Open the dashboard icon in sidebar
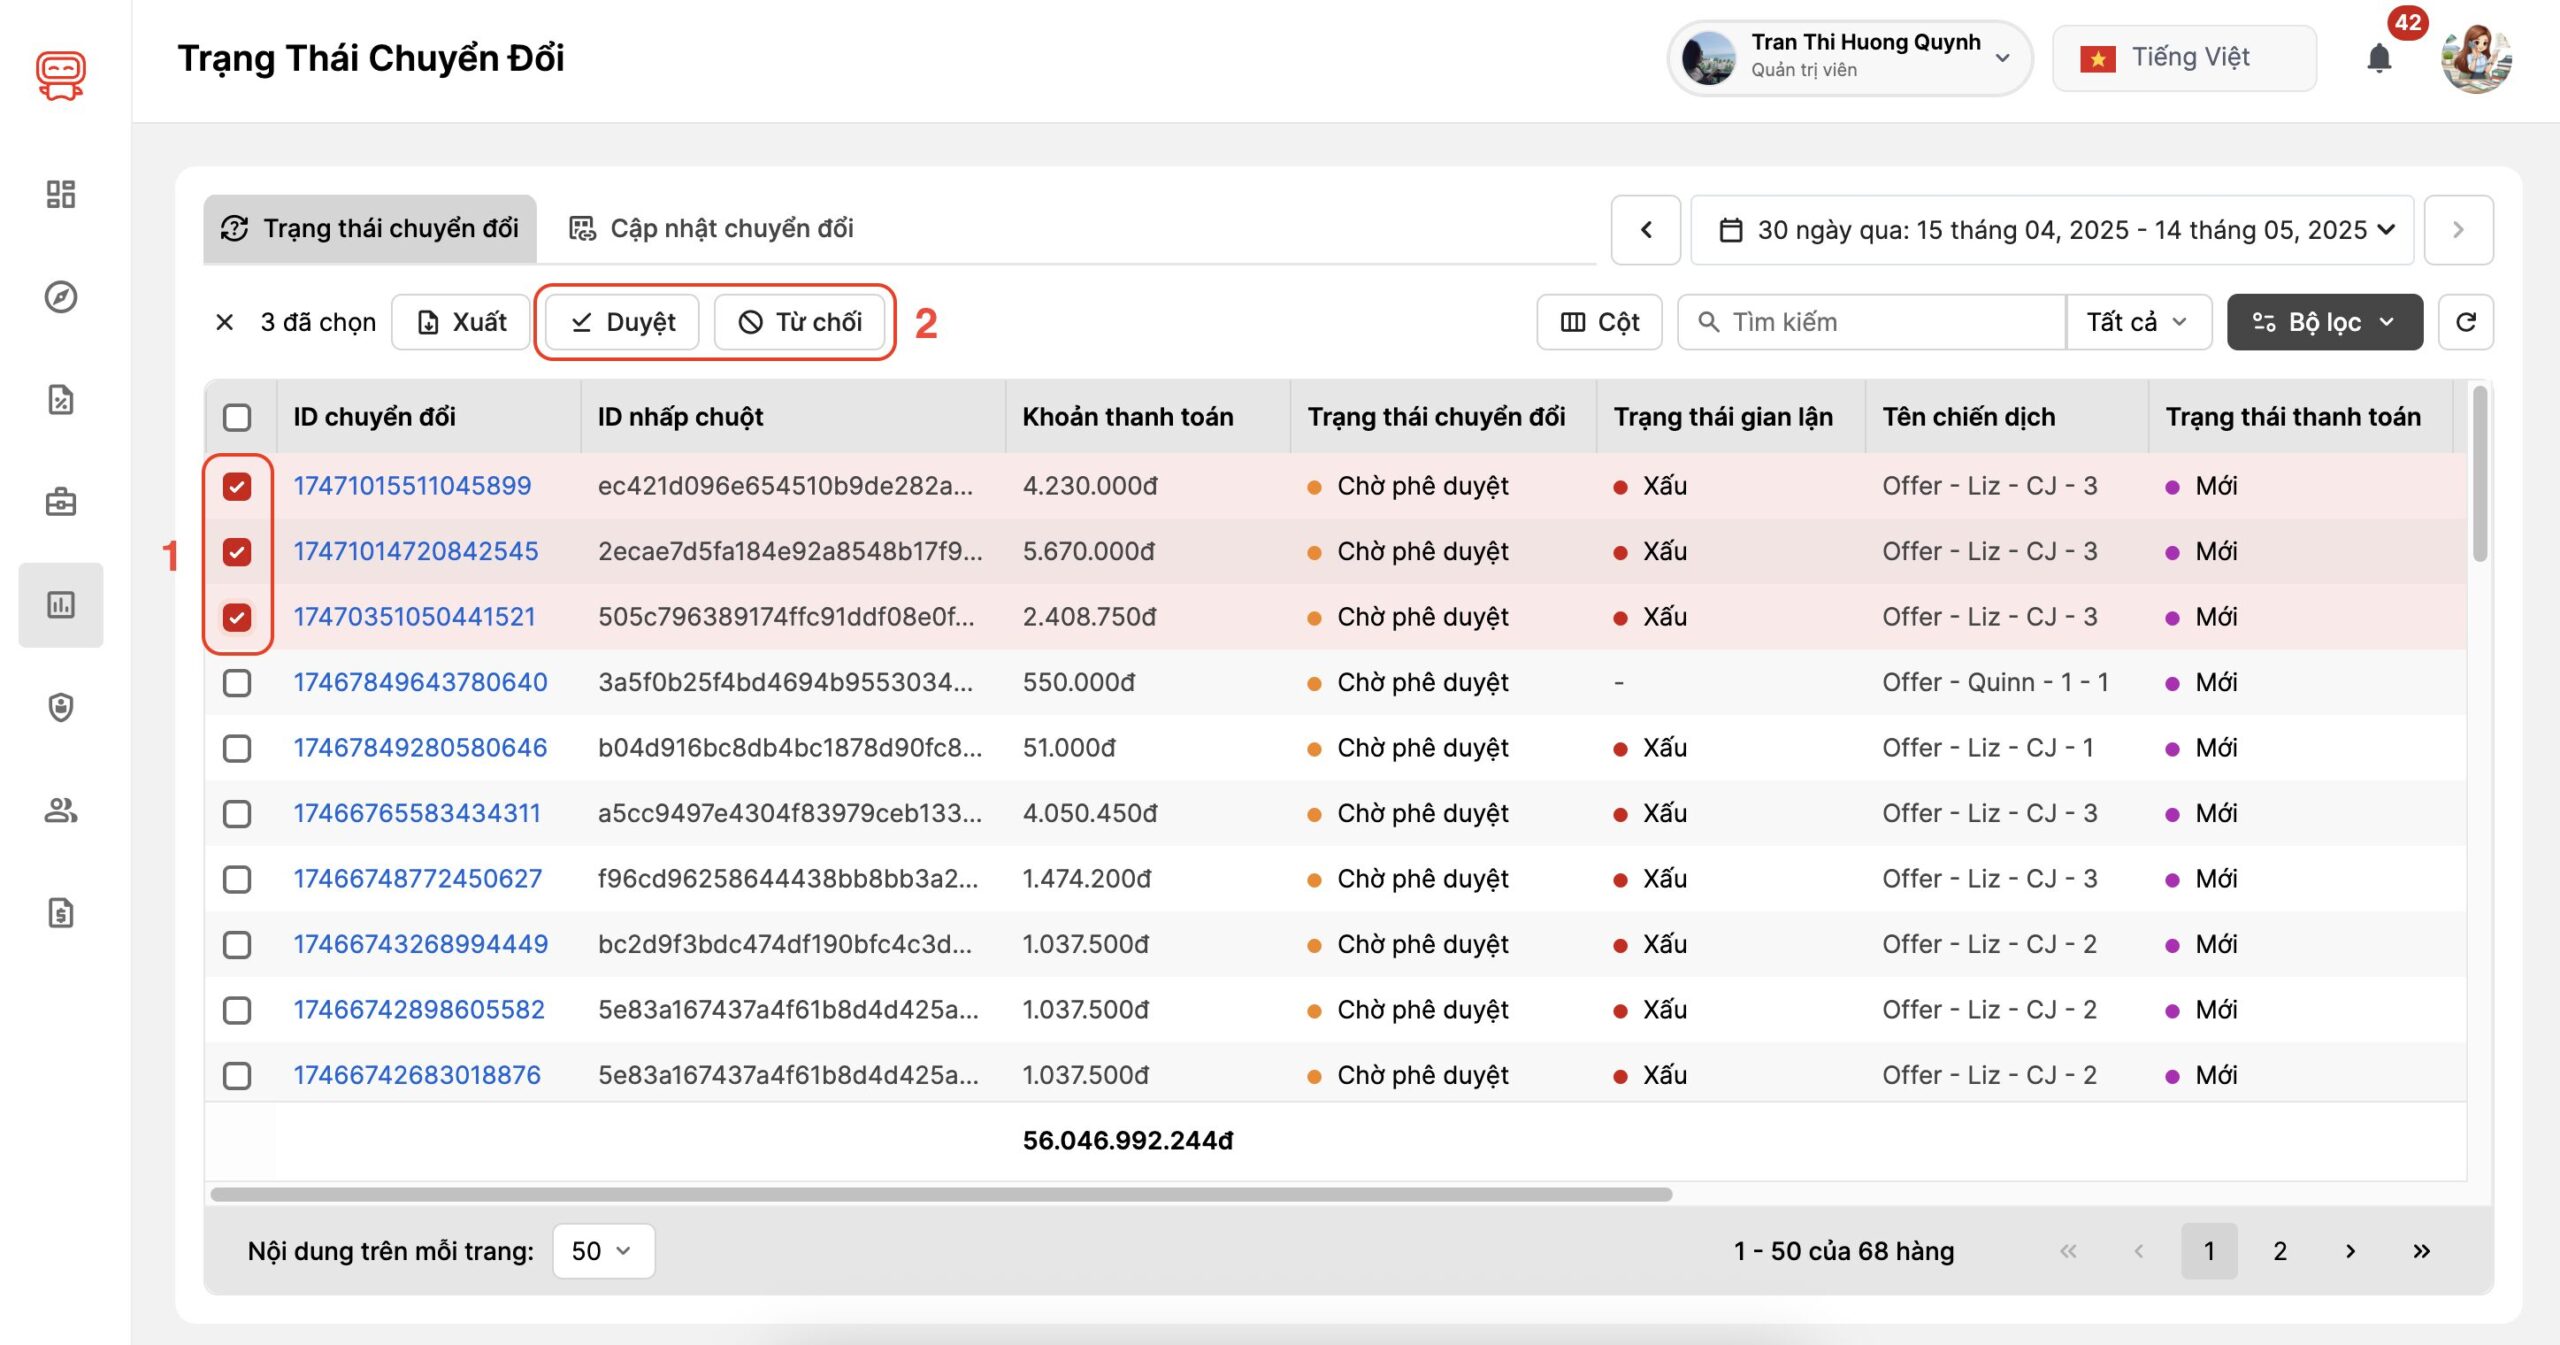The width and height of the screenshot is (2560, 1345). (x=61, y=194)
